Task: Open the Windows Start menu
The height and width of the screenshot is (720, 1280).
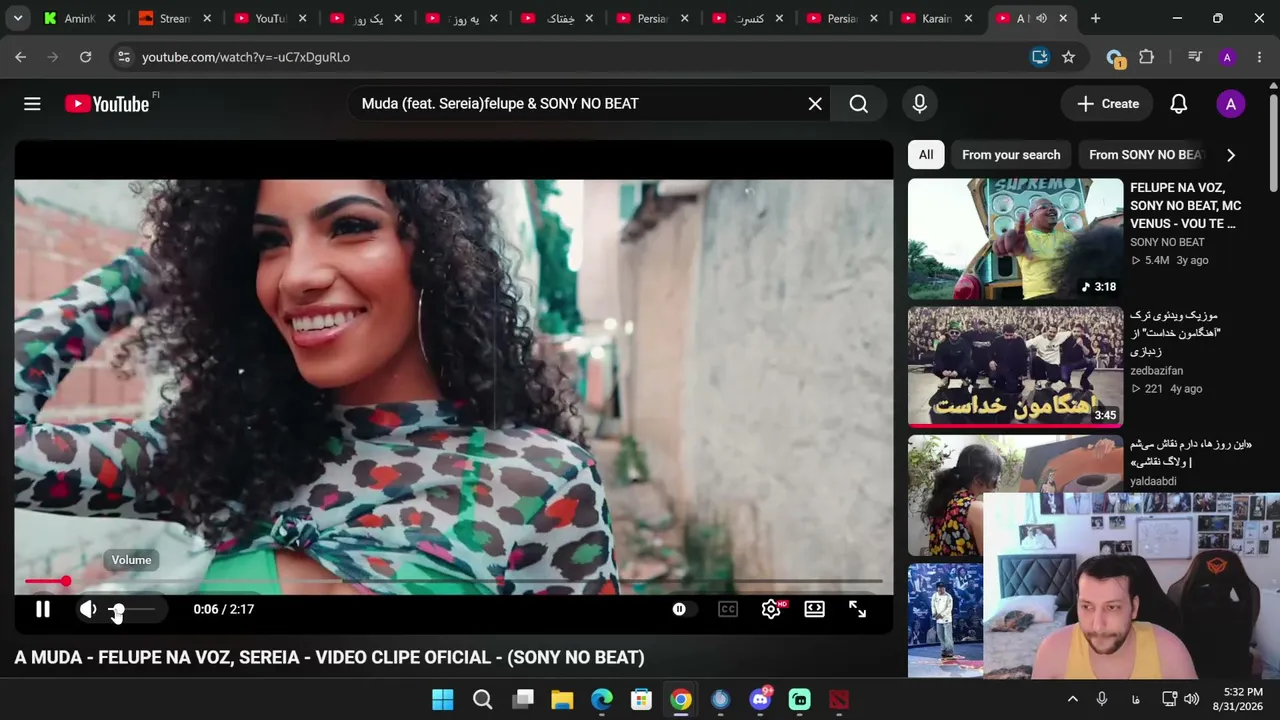Action: pyautogui.click(x=443, y=699)
